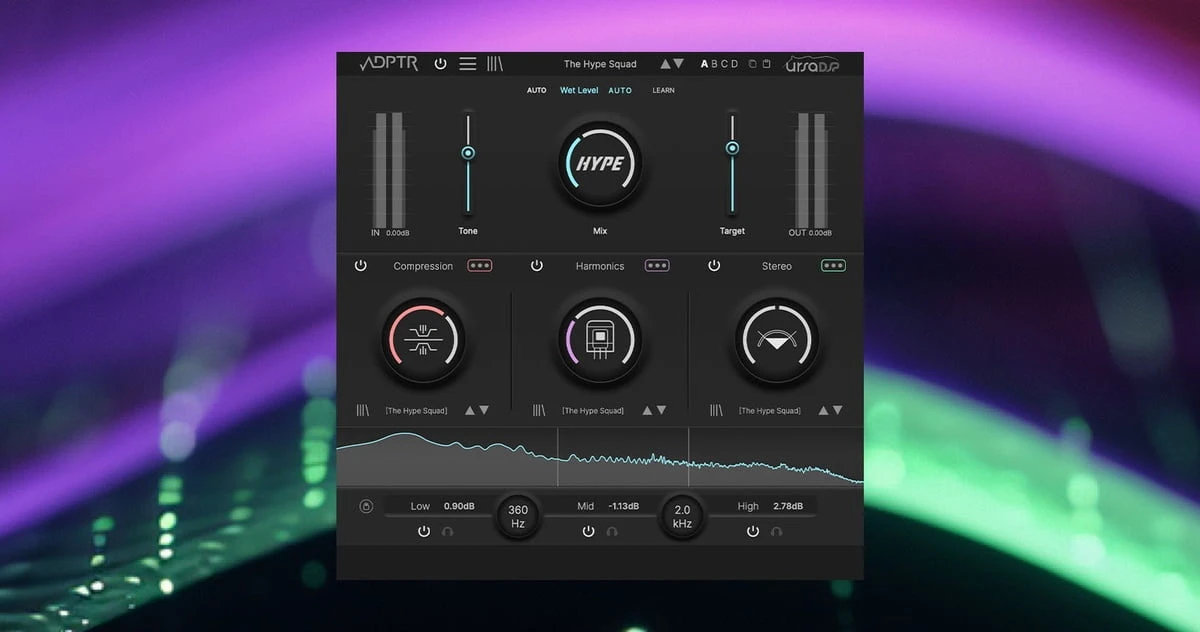This screenshot has height=632, width=1200.
Task: Click the ADPTR logo
Action: tap(390, 63)
